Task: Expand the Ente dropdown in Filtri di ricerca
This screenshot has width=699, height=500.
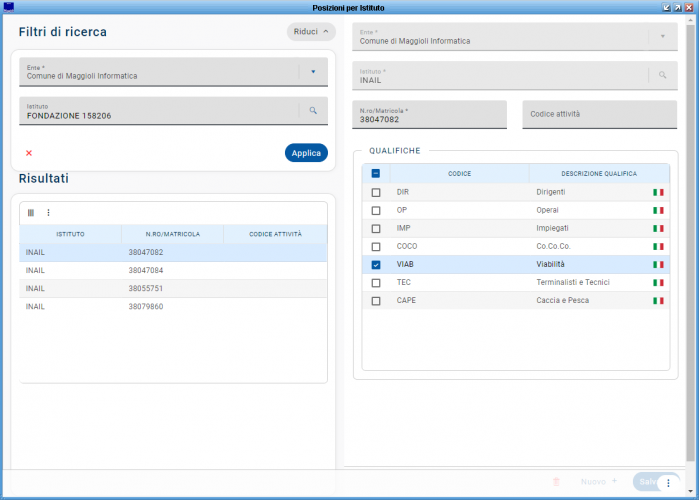Action: 312,72
